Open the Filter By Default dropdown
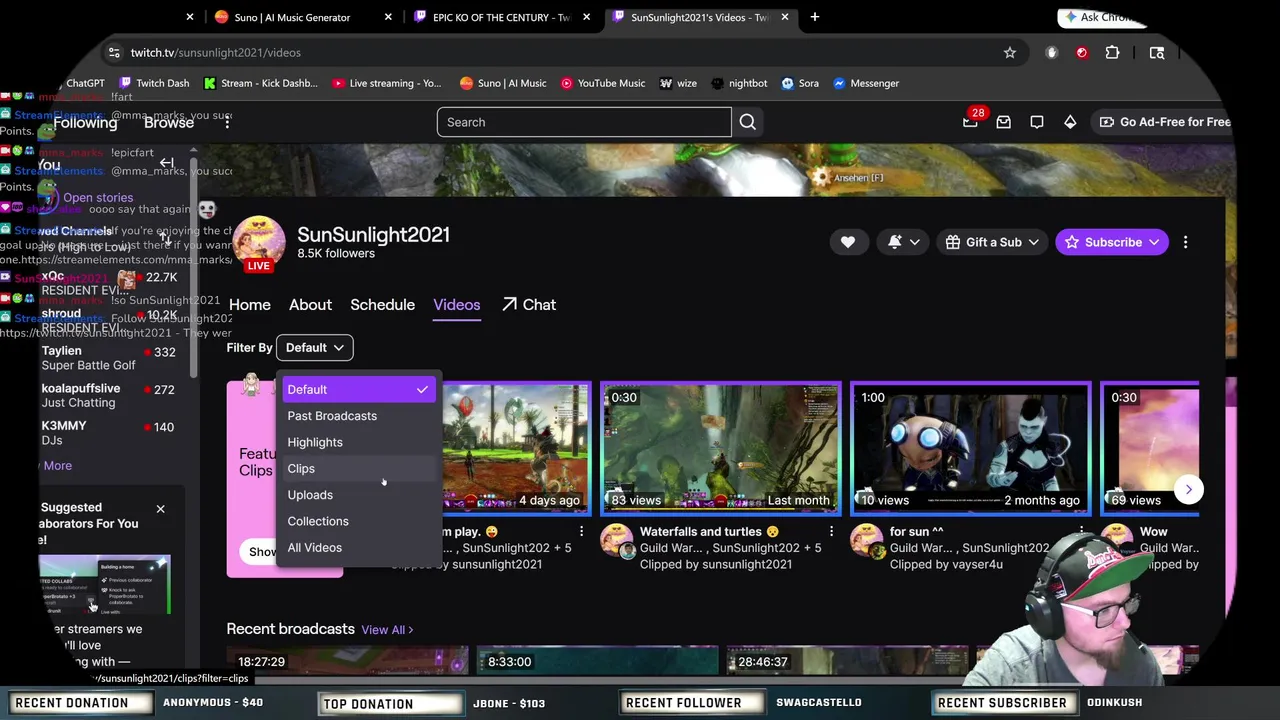 pyautogui.click(x=314, y=347)
